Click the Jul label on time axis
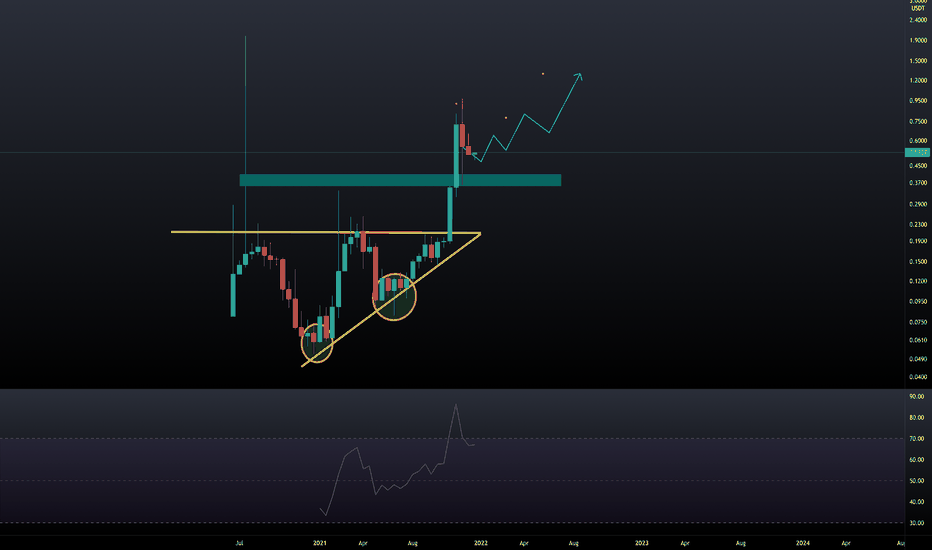The image size is (932, 550). point(240,543)
